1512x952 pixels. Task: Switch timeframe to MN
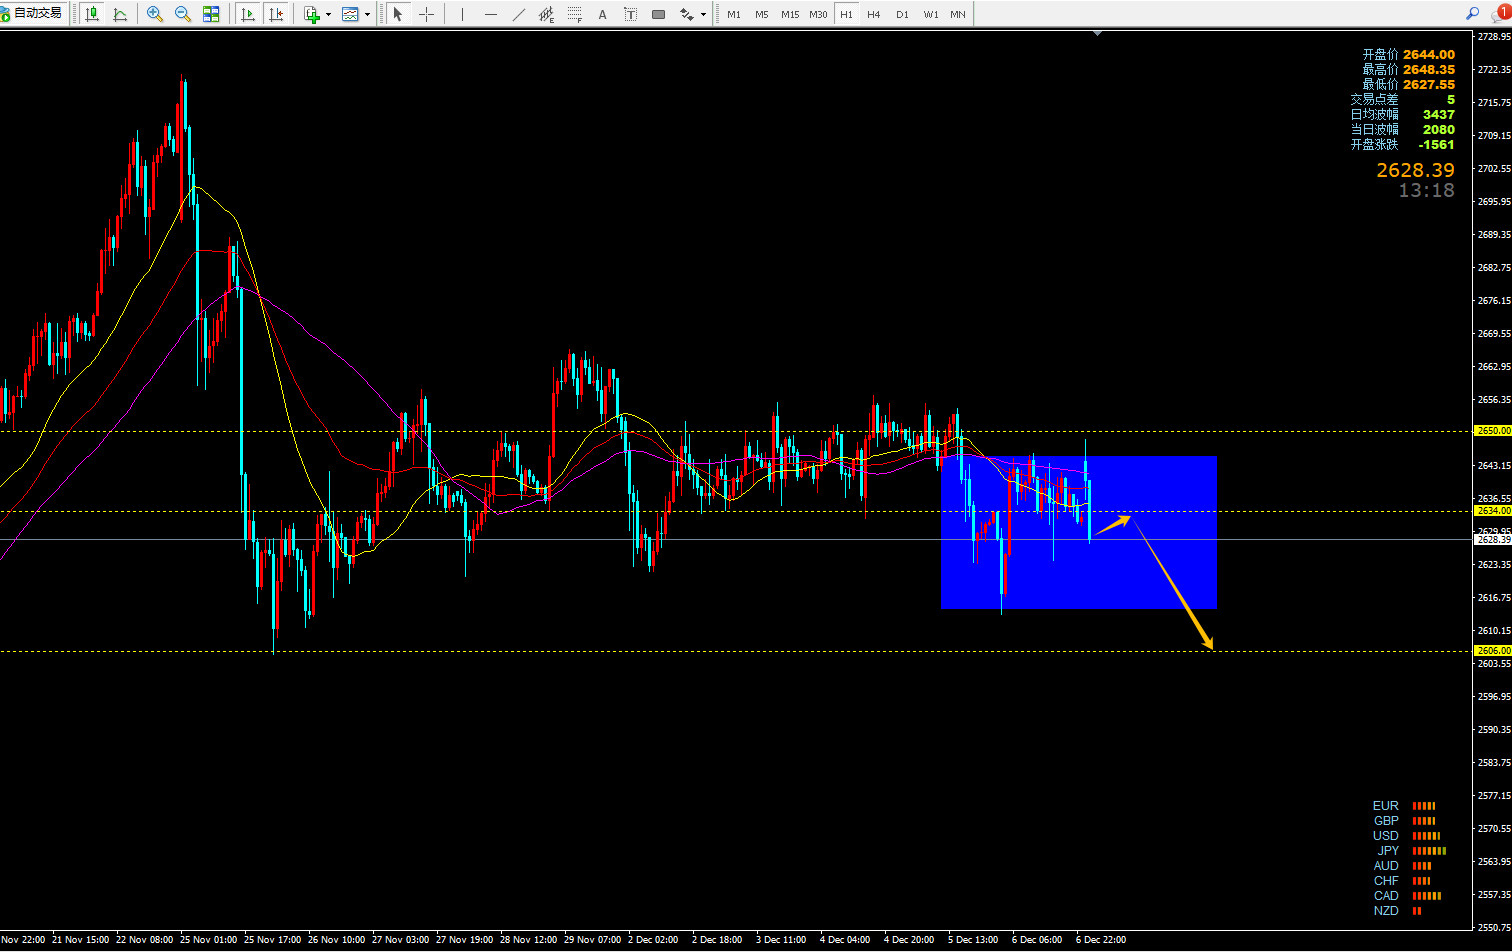[958, 14]
